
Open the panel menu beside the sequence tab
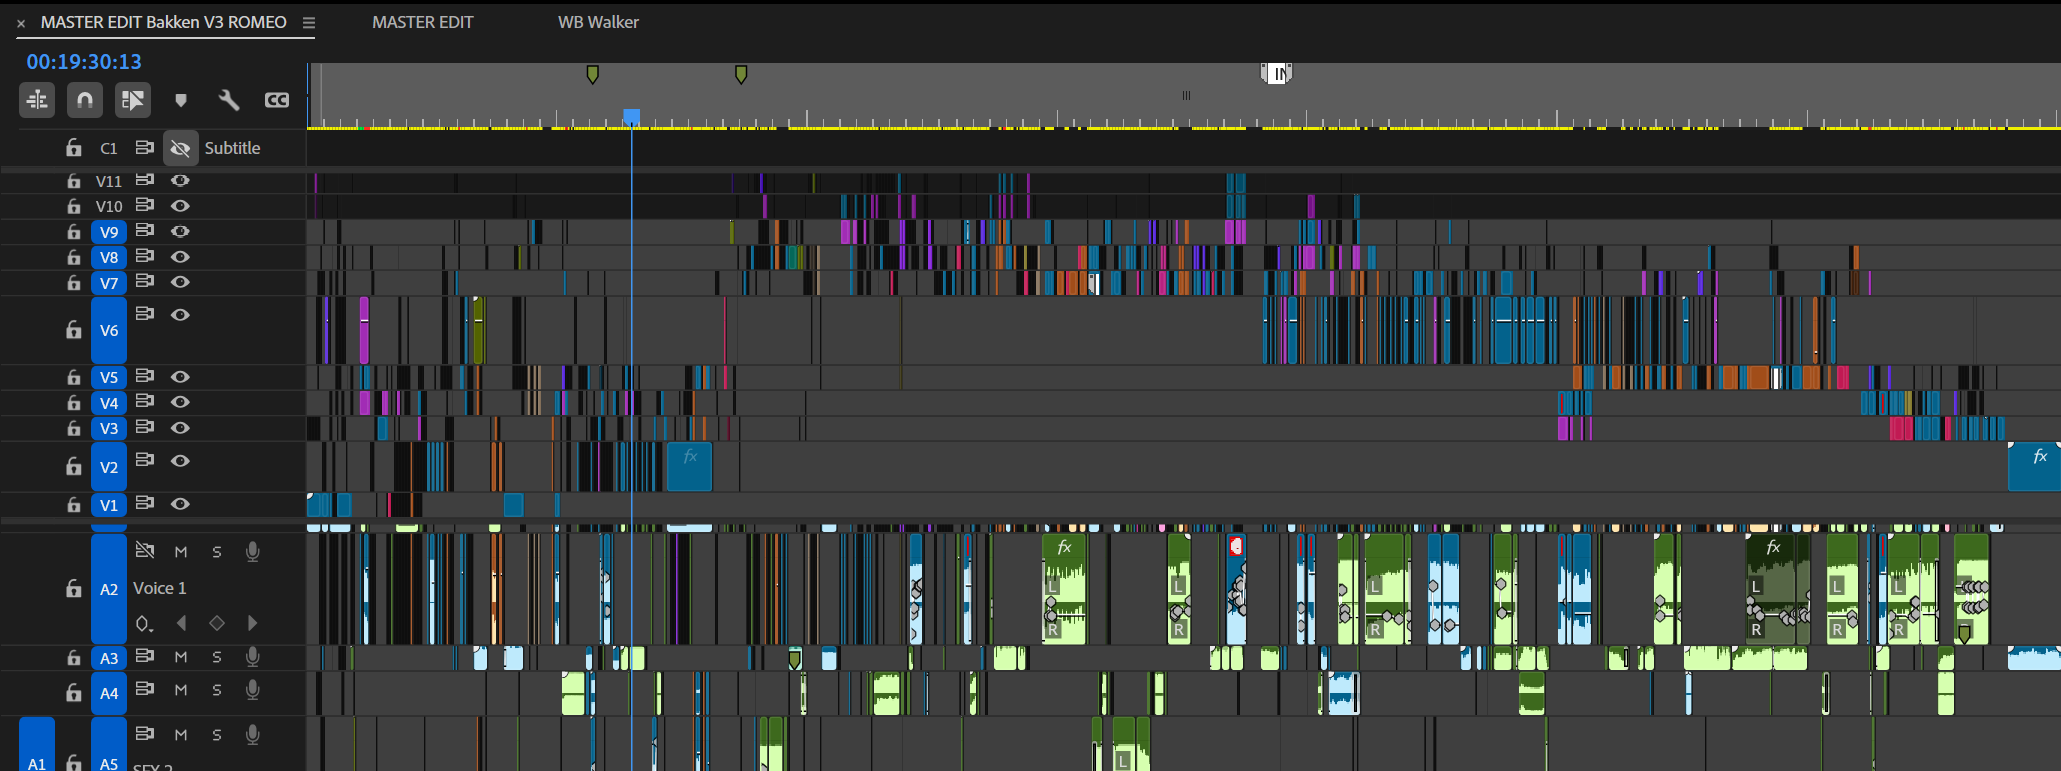[309, 22]
